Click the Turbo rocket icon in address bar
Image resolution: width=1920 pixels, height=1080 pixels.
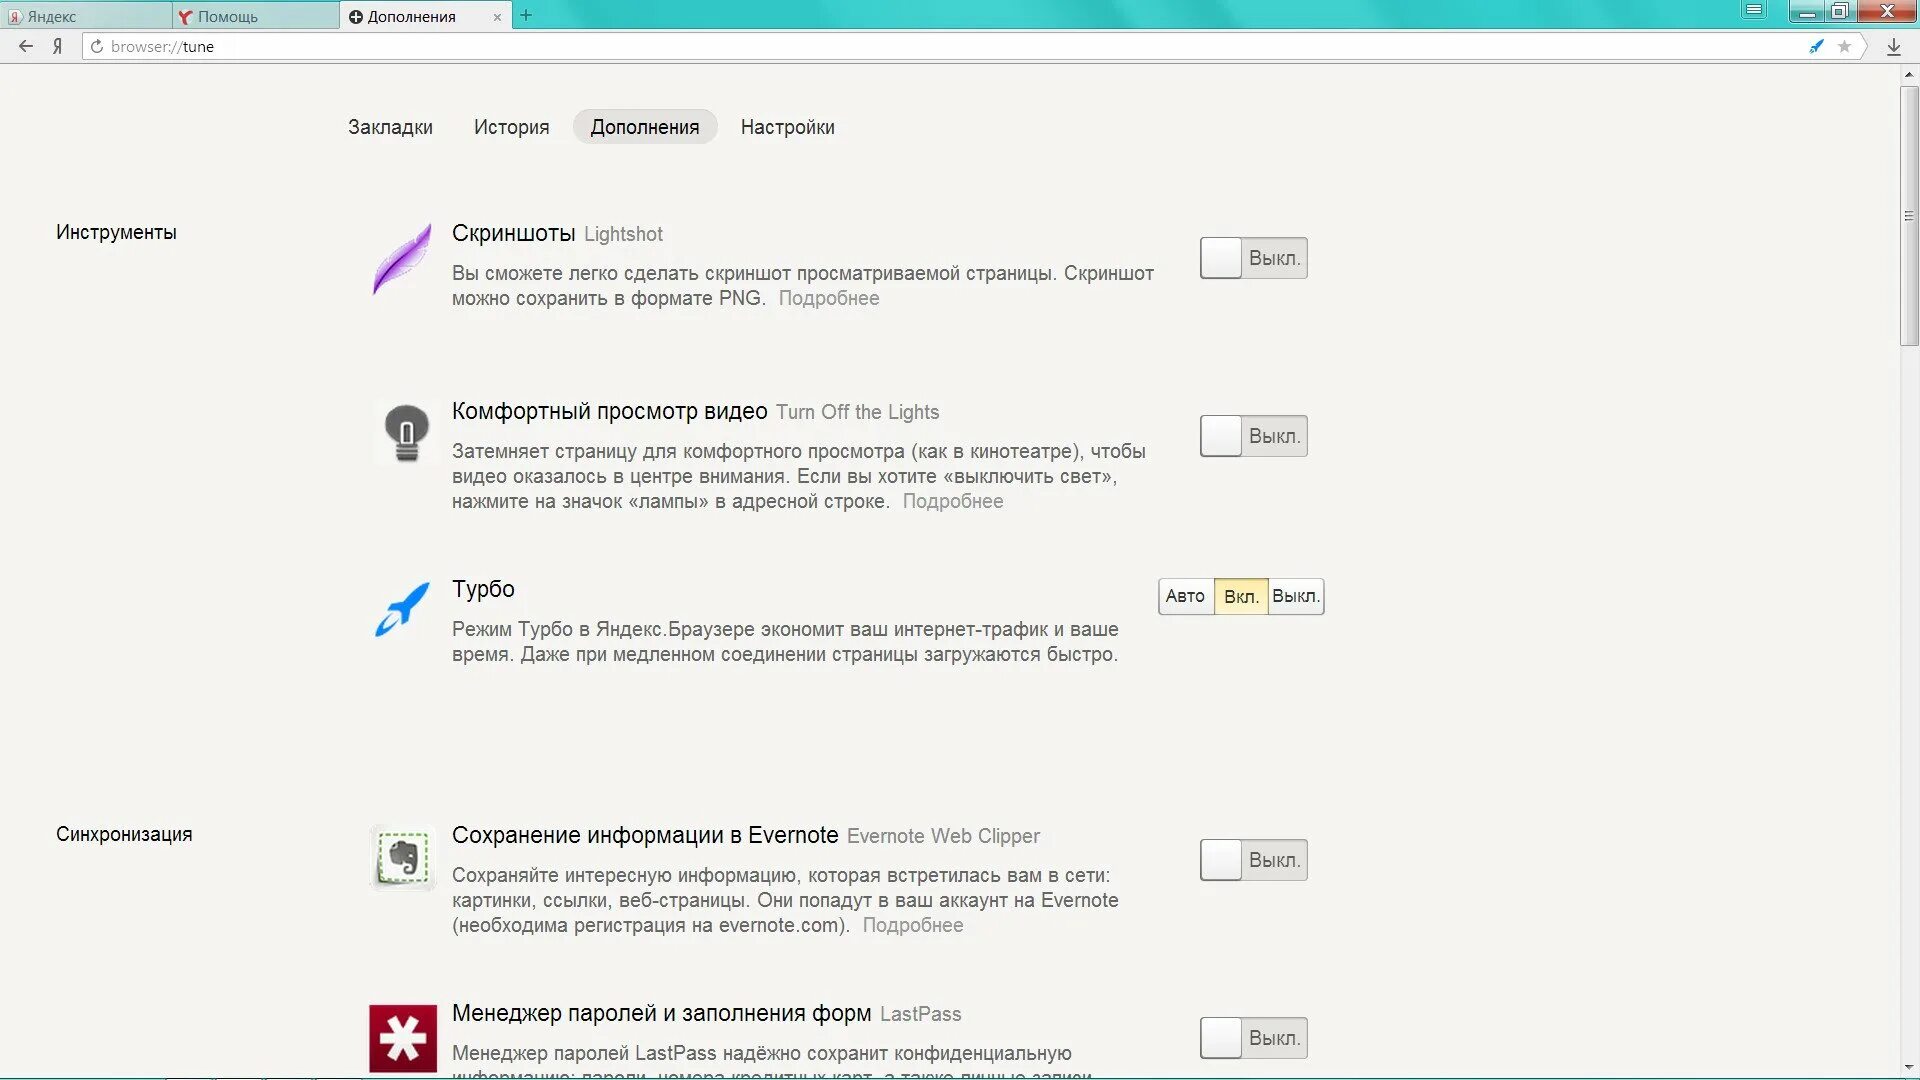coord(1816,46)
